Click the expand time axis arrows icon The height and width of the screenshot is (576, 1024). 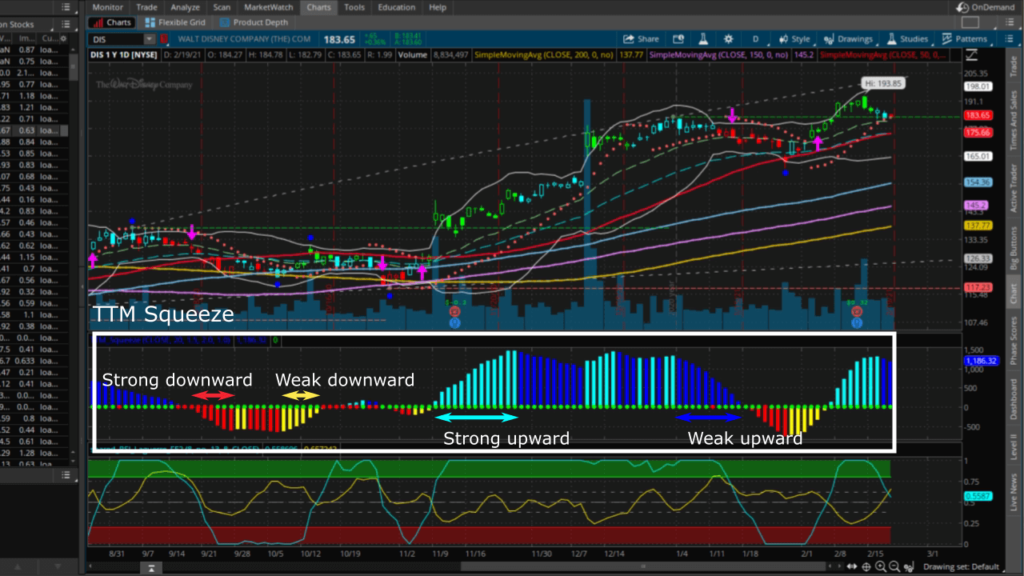[x=852, y=567]
